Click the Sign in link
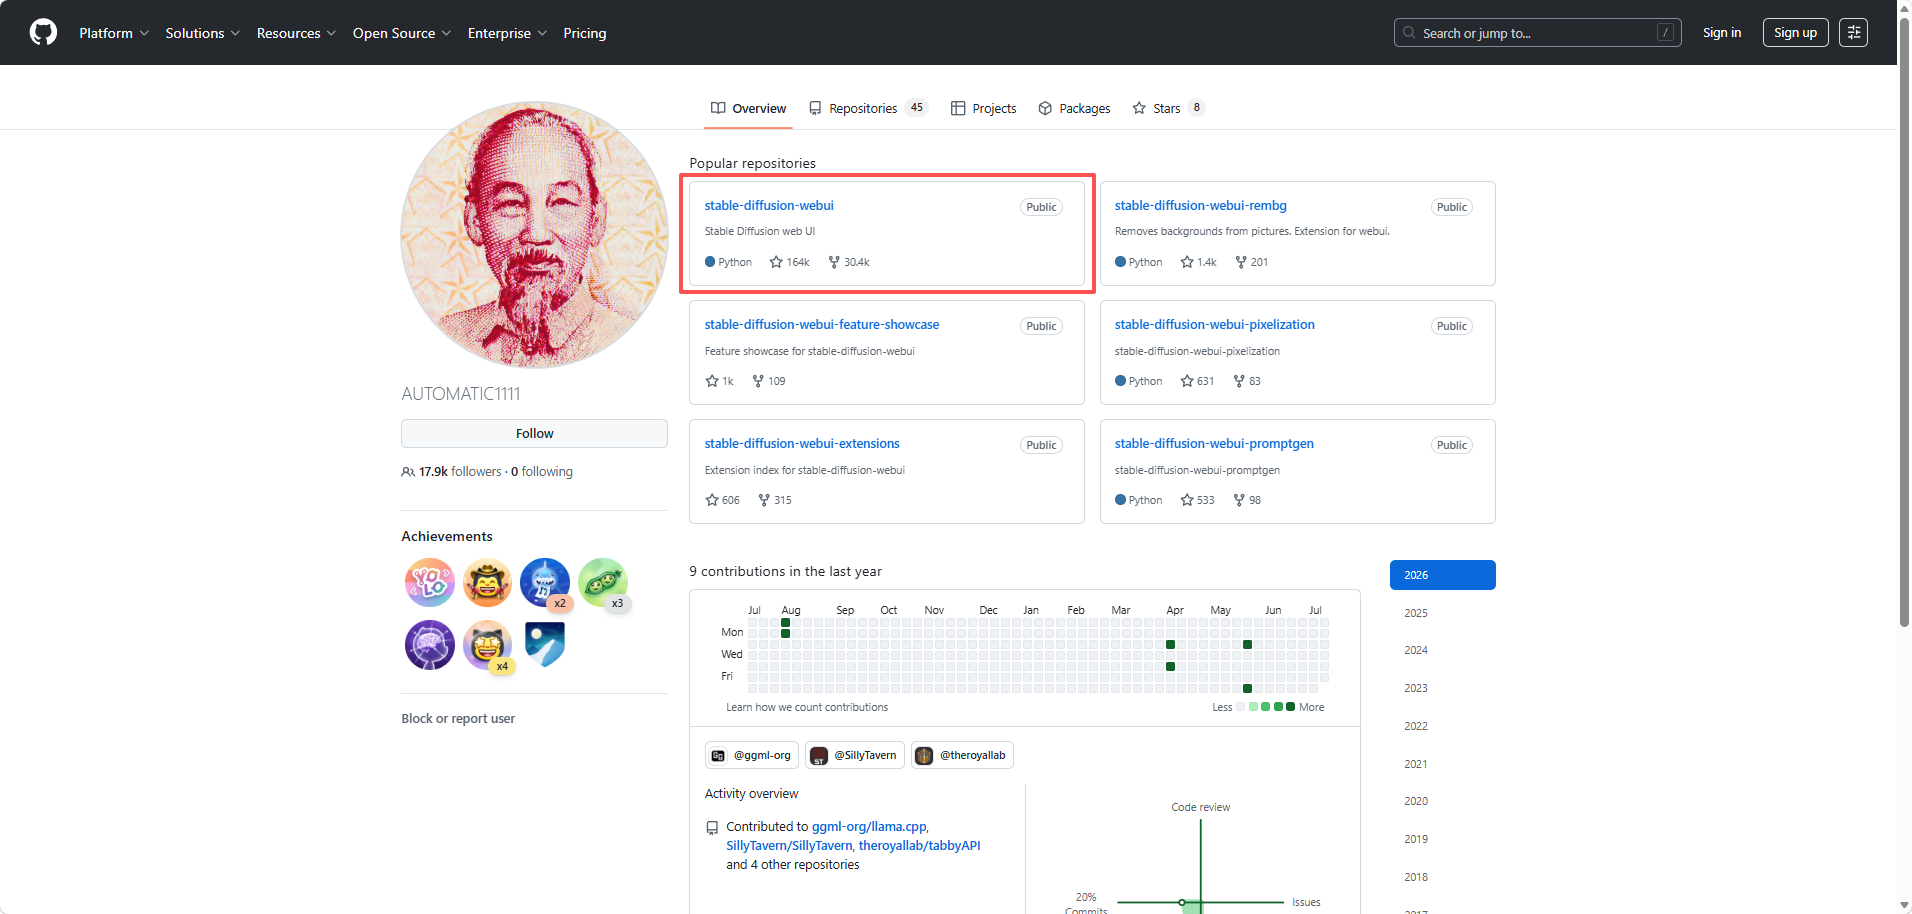 pyautogui.click(x=1722, y=33)
